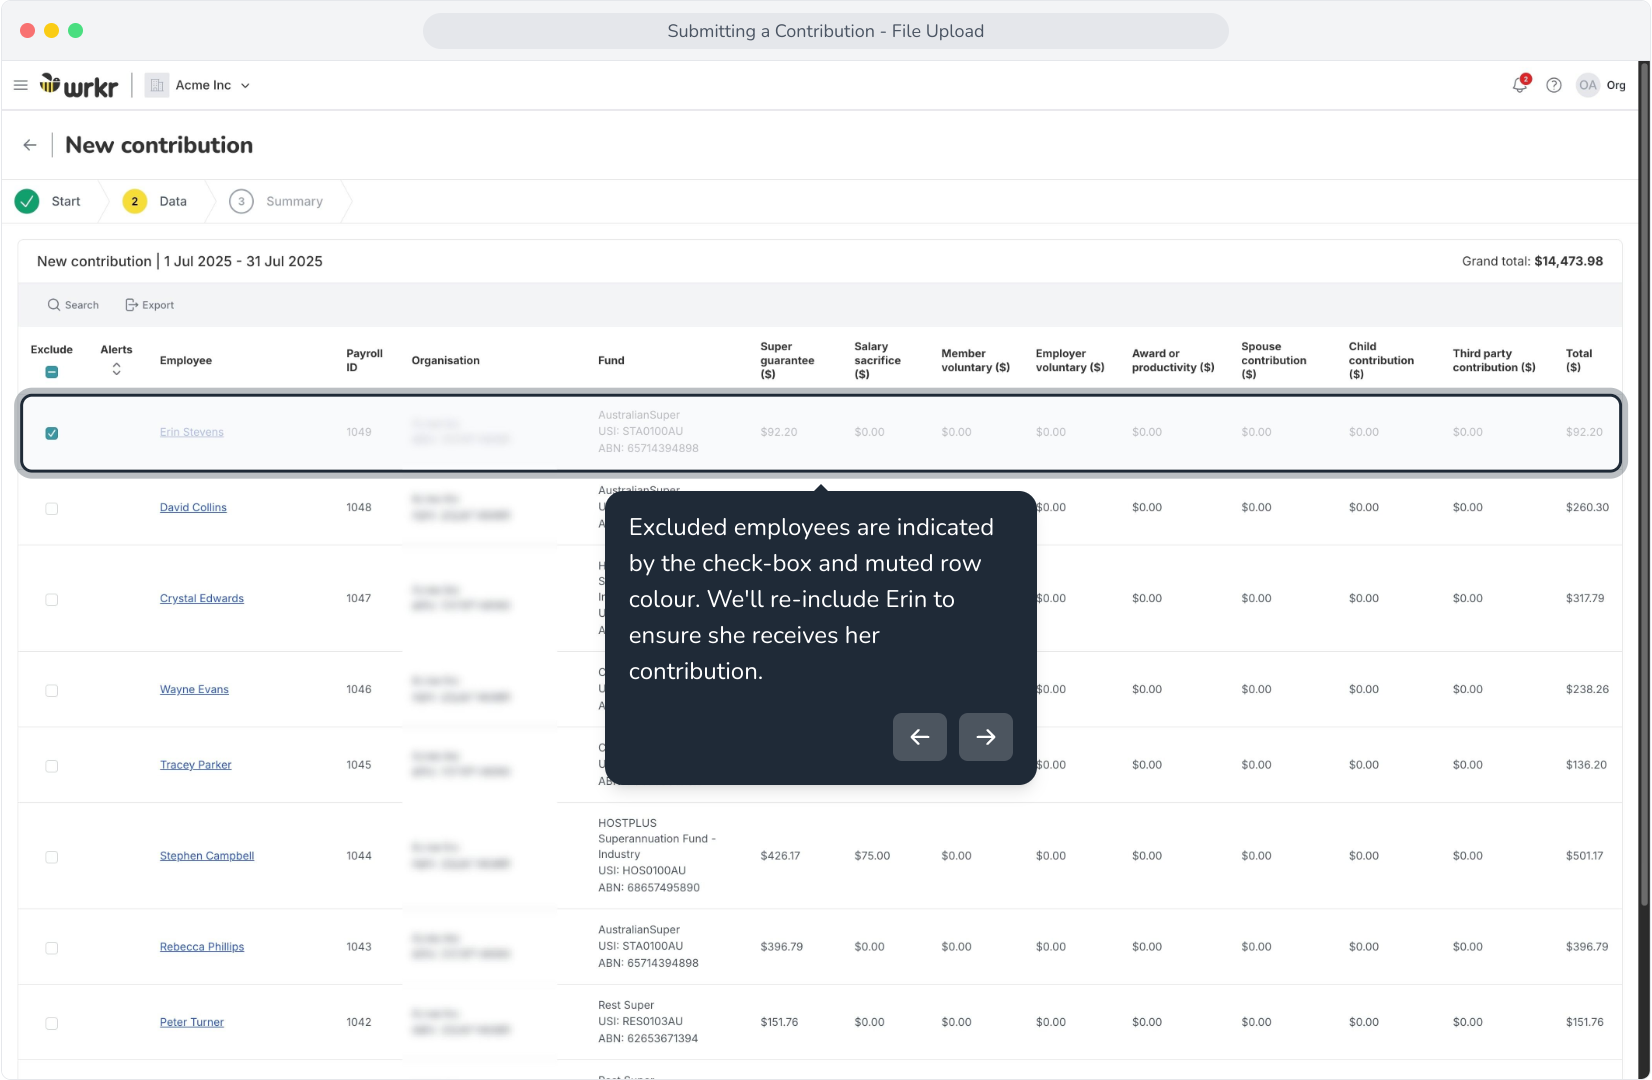Go back with the arrow beside New contribution

coord(30,145)
